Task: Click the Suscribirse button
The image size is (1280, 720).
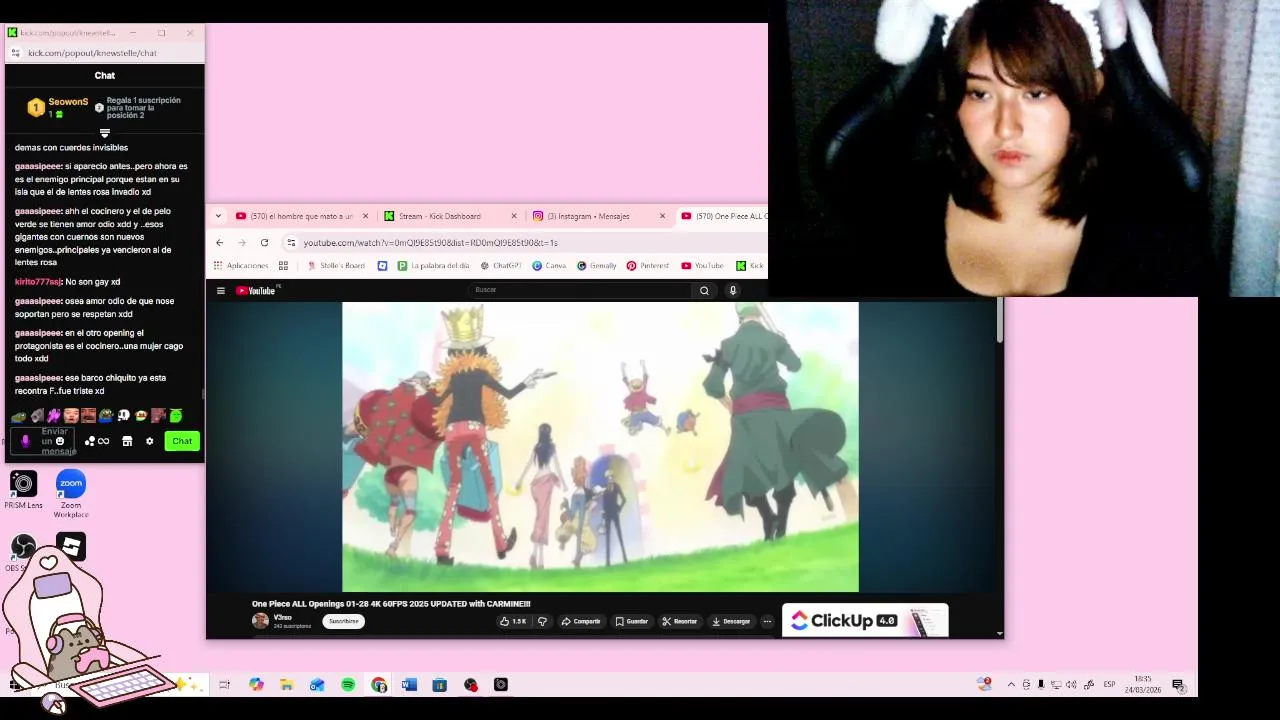Action: pos(343,621)
